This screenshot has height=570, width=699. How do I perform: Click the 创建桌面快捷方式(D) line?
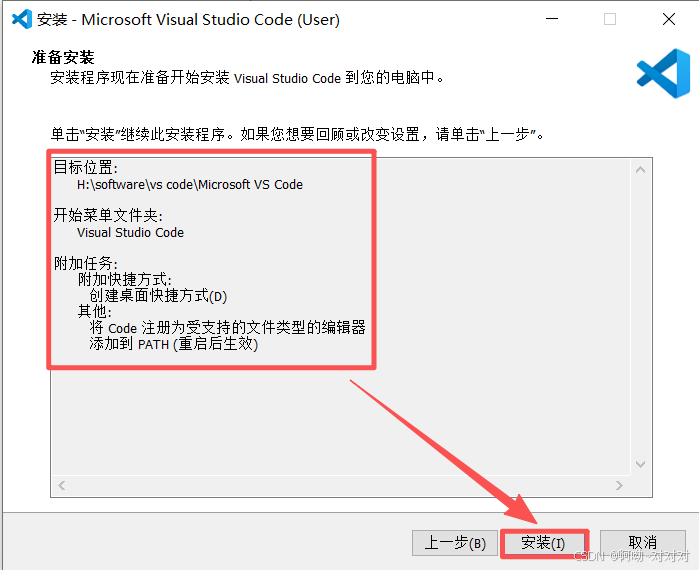tap(158, 296)
